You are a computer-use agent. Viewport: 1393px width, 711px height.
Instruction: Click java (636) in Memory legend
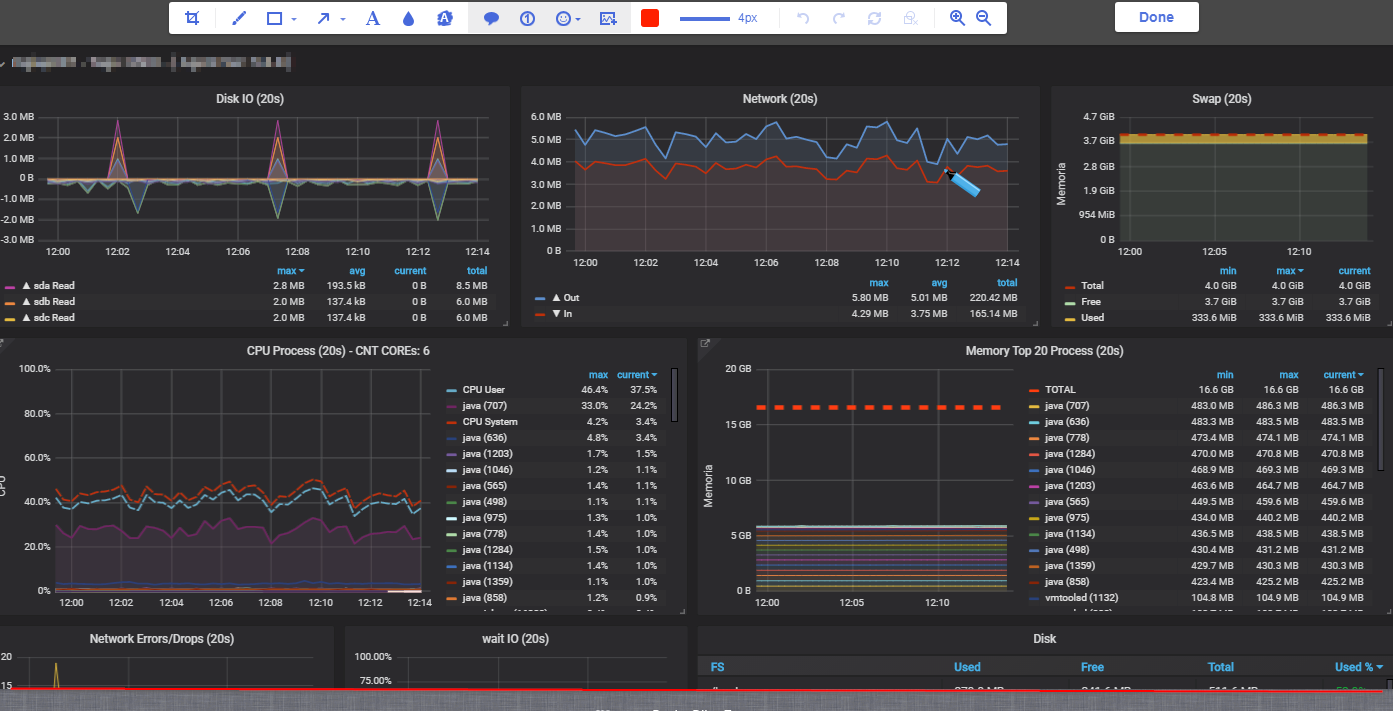[1066, 422]
